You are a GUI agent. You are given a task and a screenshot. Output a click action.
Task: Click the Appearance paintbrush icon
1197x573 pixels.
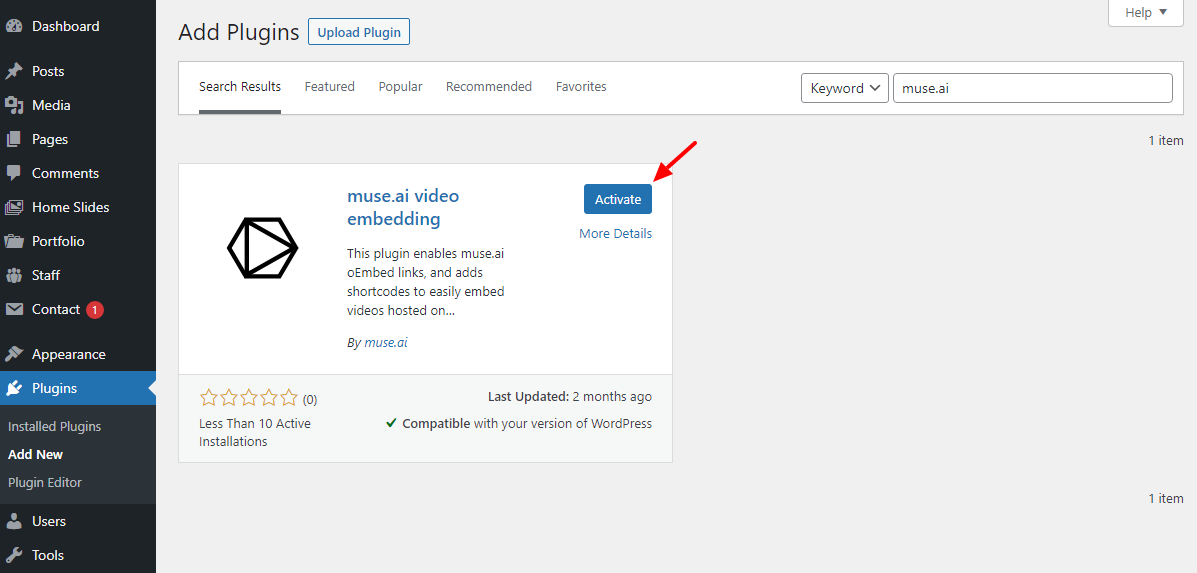[x=14, y=354]
